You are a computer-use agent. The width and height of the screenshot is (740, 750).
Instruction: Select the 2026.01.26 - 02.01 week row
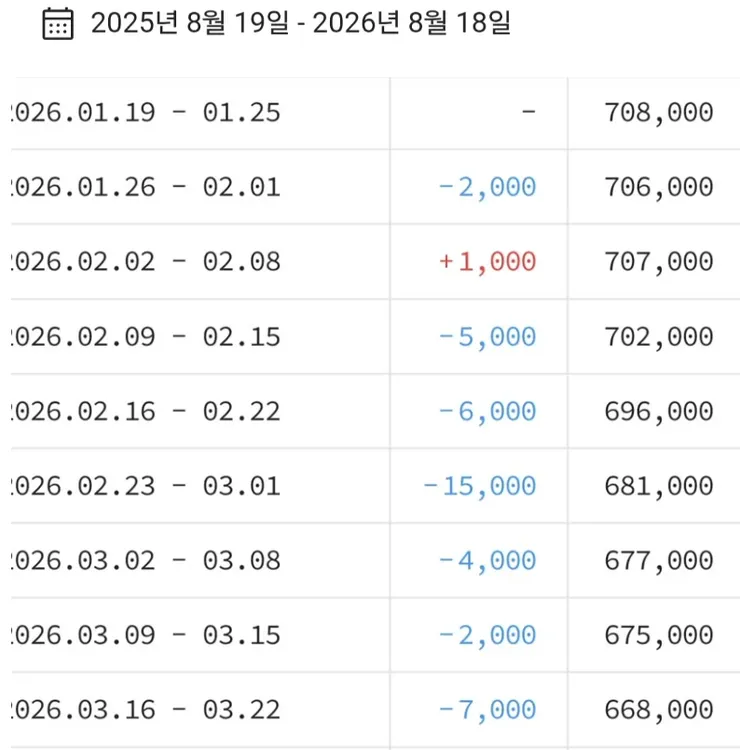[x=376, y=187]
